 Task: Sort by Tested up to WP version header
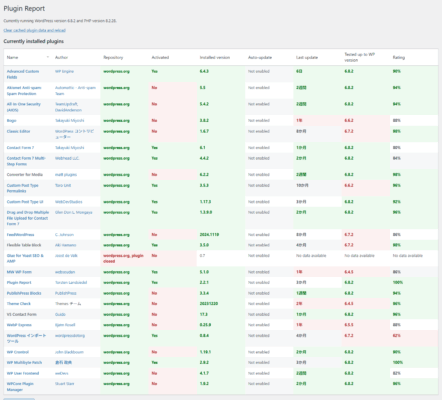[359, 57]
